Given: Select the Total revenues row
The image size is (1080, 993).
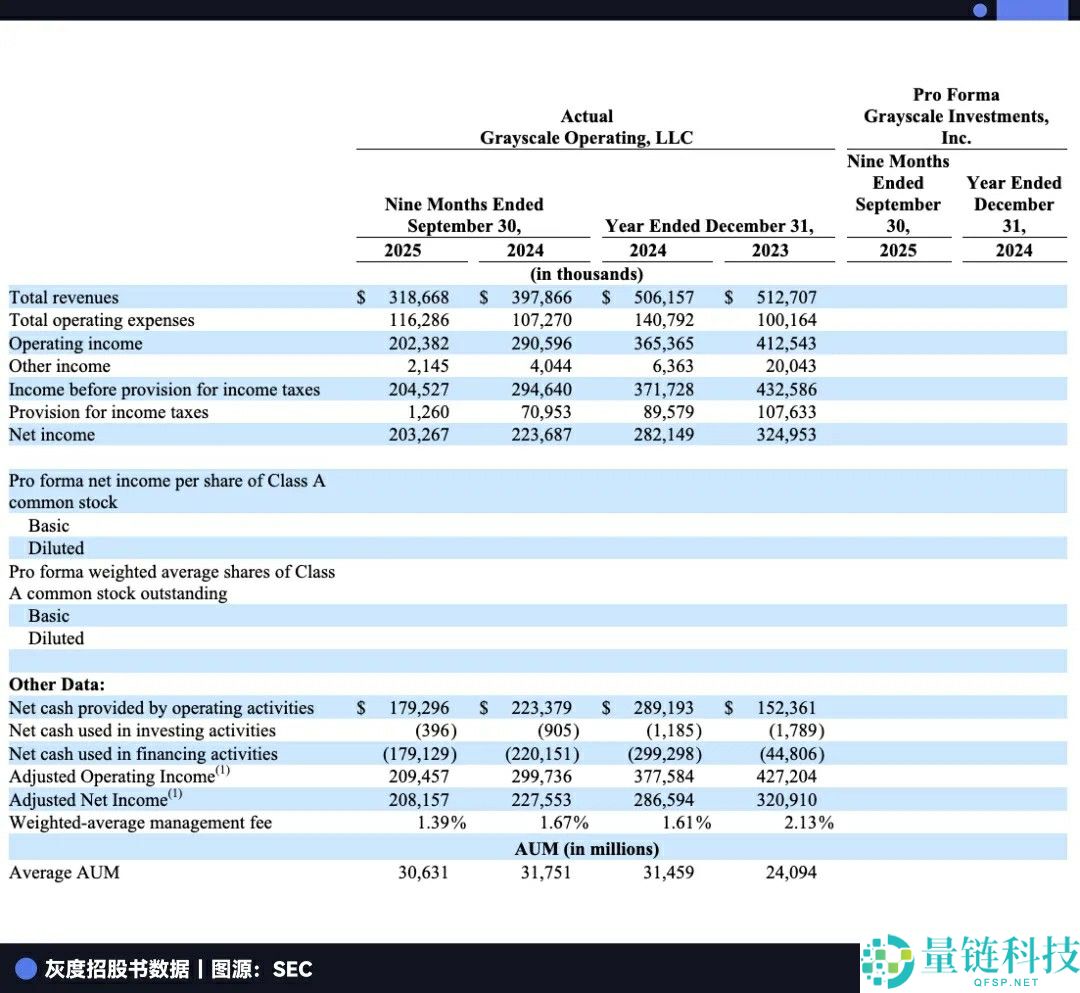Looking at the screenshot, I should (x=64, y=297).
